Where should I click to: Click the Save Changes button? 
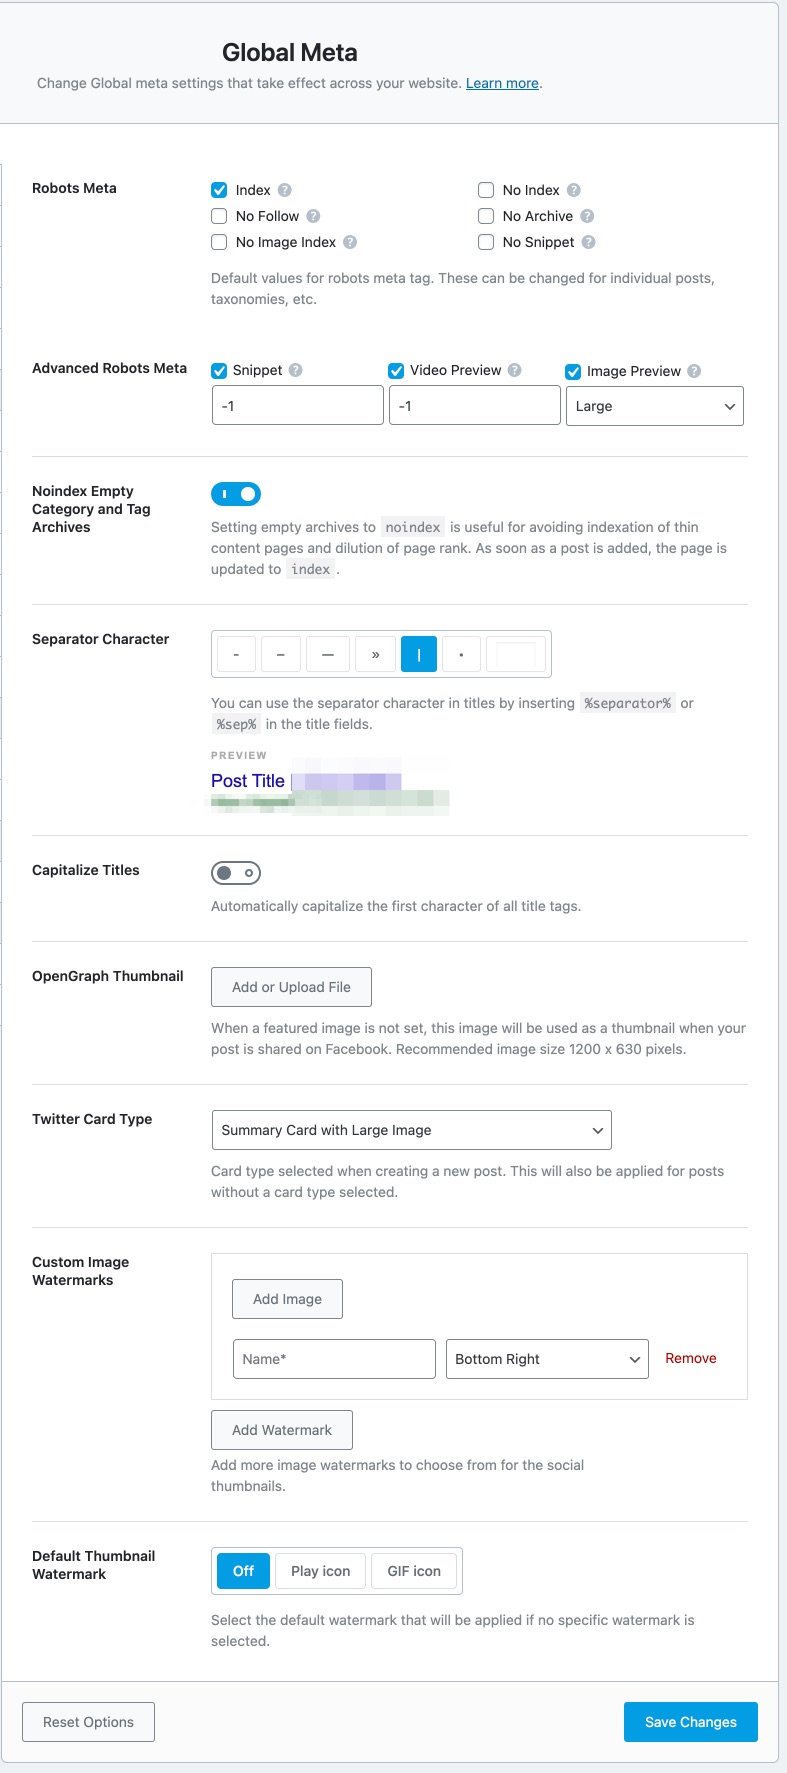pyautogui.click(x=690, y=1722)
